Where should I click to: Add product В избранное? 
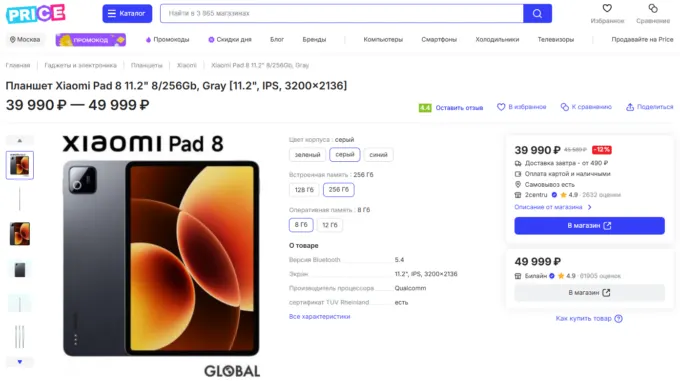pos(521,107)
